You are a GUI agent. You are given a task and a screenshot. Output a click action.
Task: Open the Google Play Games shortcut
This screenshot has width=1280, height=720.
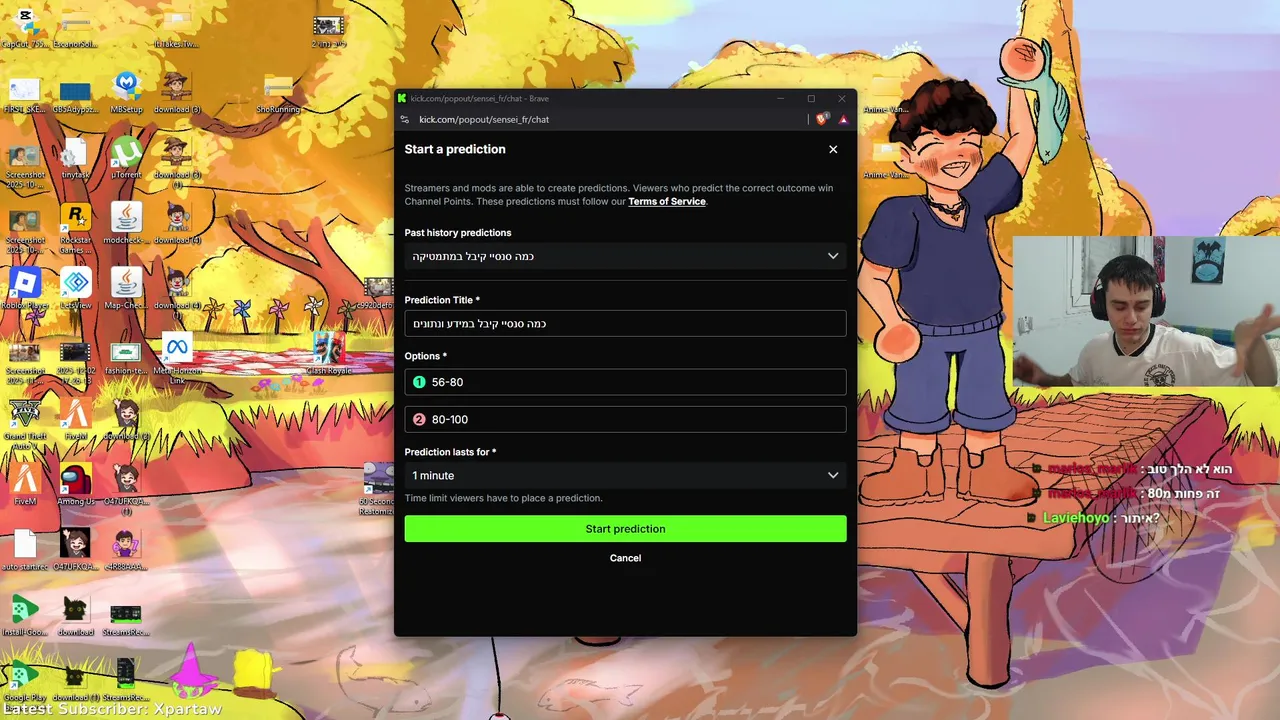tap(25, 681)
